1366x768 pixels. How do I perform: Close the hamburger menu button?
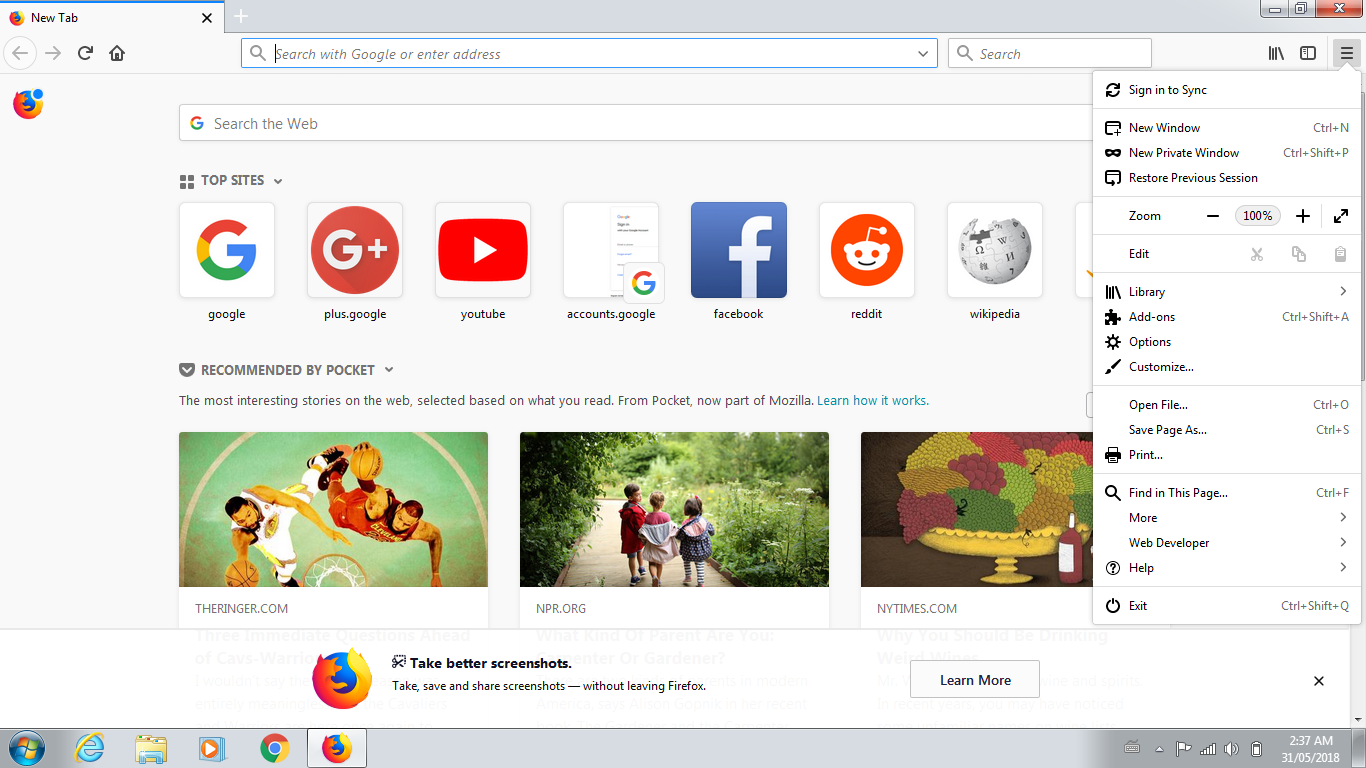click(1346, 53)
